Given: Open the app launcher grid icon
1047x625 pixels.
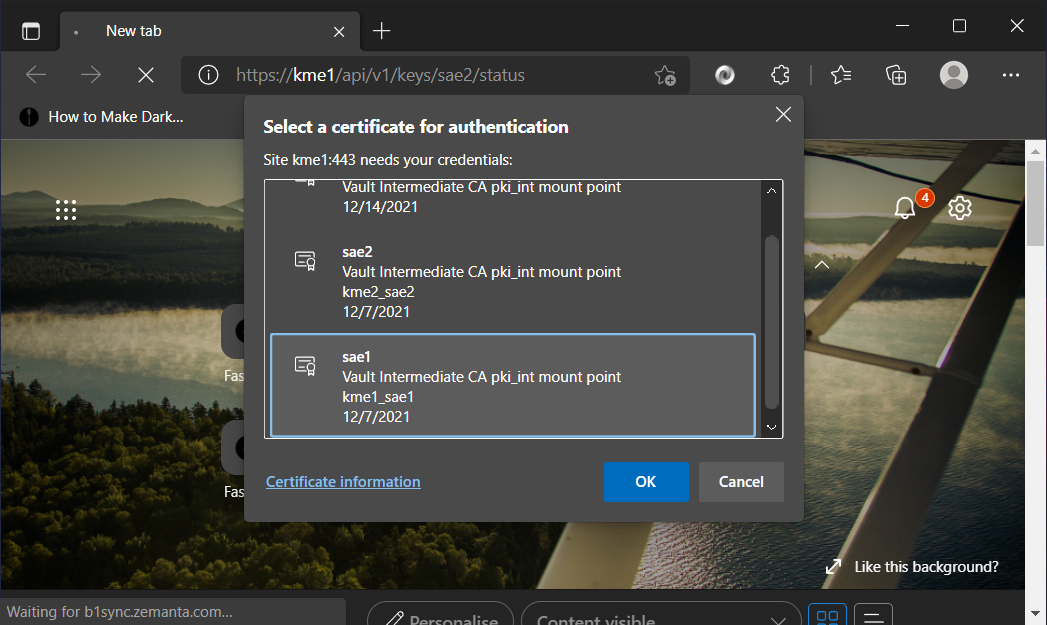Looking at the screenshot, I should [65, 210].
